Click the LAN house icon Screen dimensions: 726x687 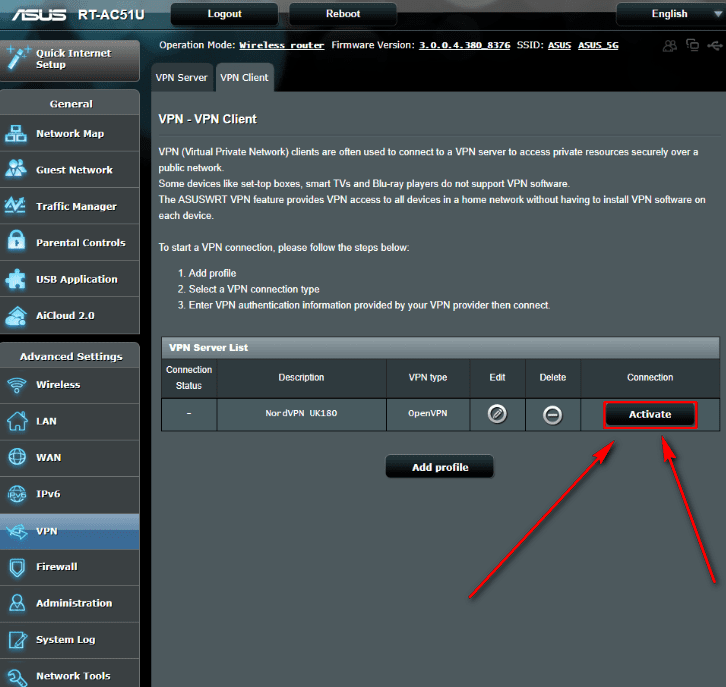(17, 421)
